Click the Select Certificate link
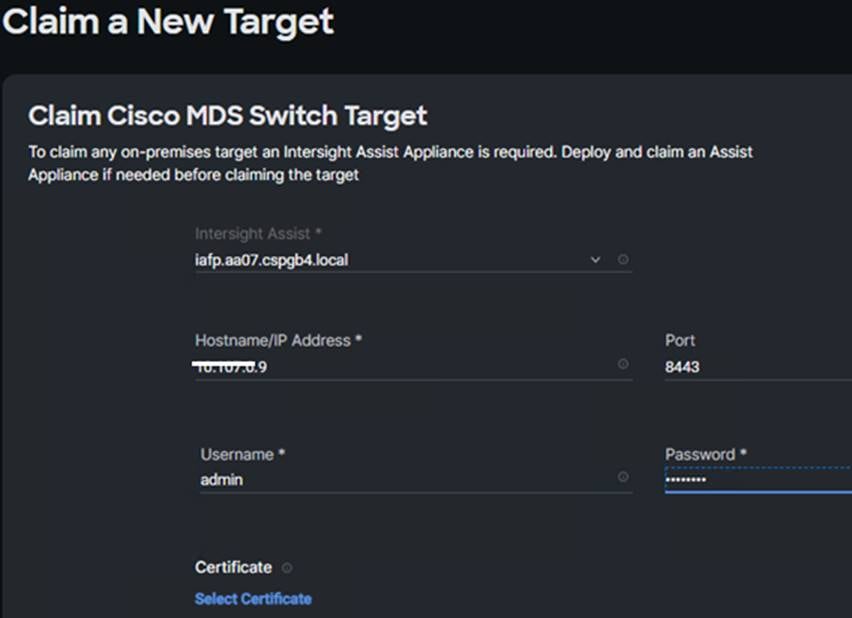The image size is (852, 618). pyautogui.click(x=253, y=598)
